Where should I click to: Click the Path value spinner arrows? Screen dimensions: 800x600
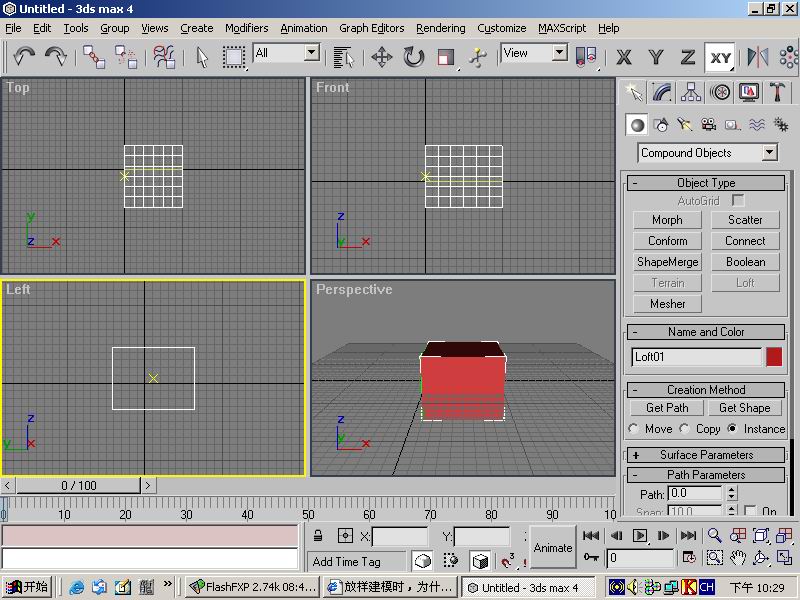pyautogui.click(x=732, y=493)
